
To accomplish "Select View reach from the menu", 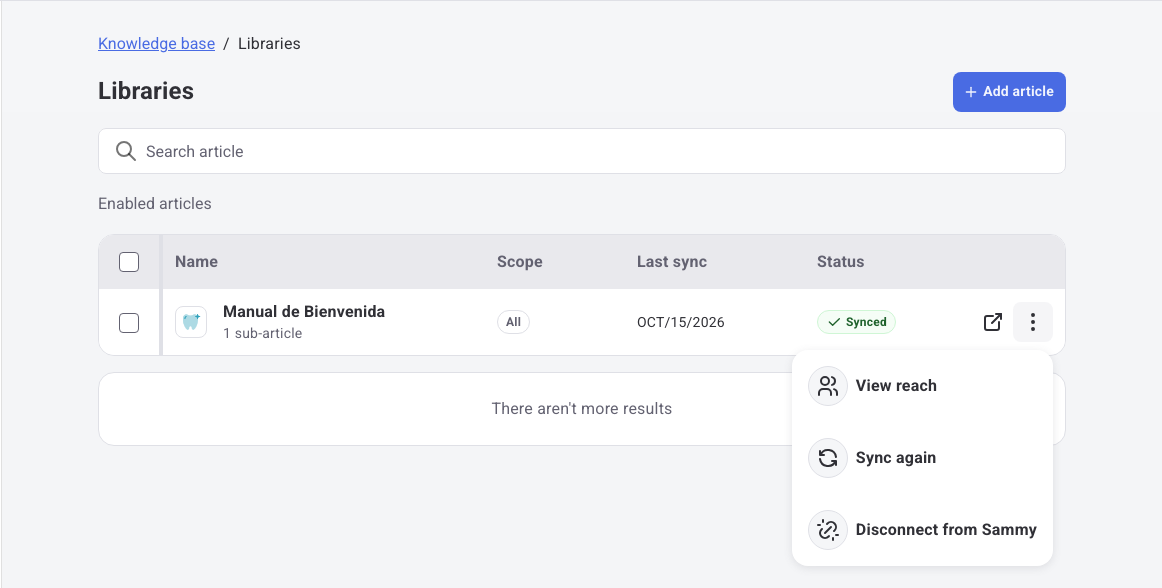I will point(922,386).
